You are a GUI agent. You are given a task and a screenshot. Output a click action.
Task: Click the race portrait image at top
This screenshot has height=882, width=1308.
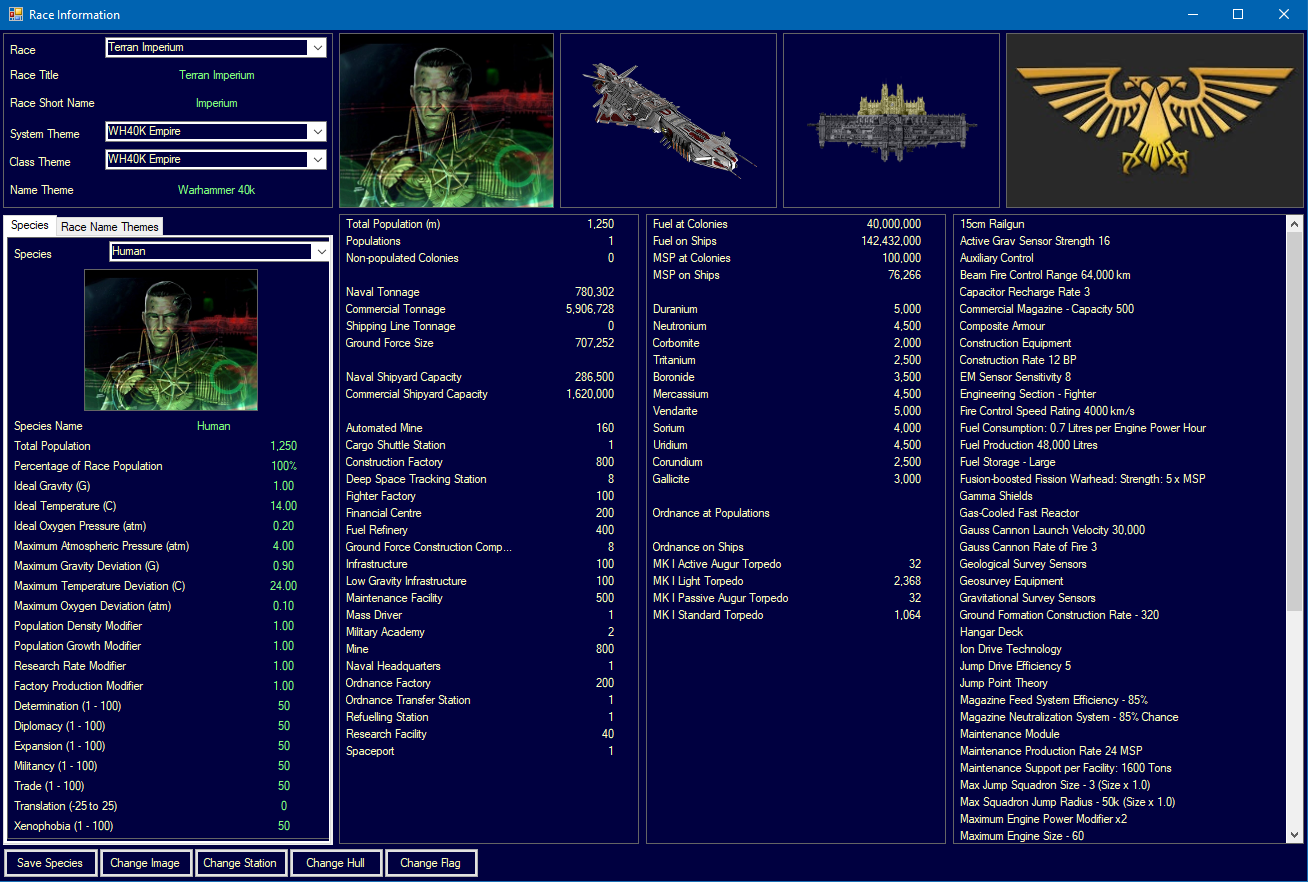[446, 120]
